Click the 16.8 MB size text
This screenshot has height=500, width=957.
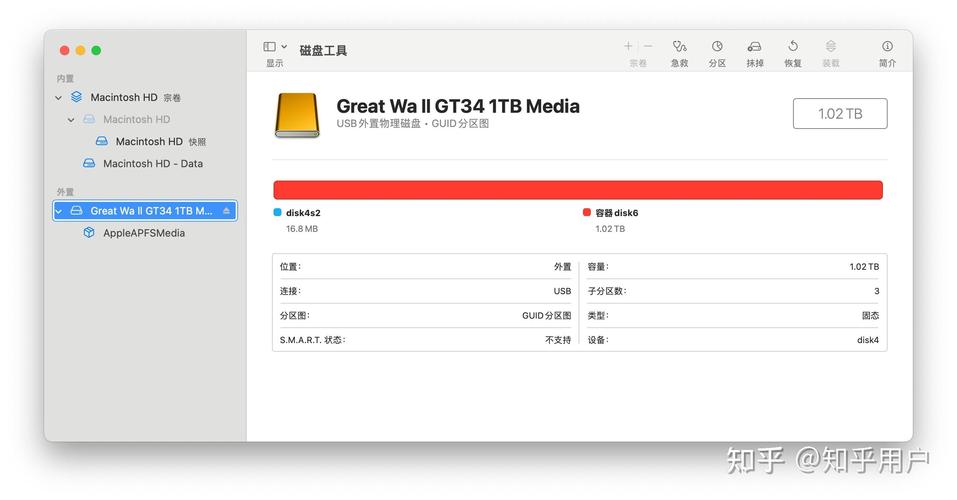point(302,229)
